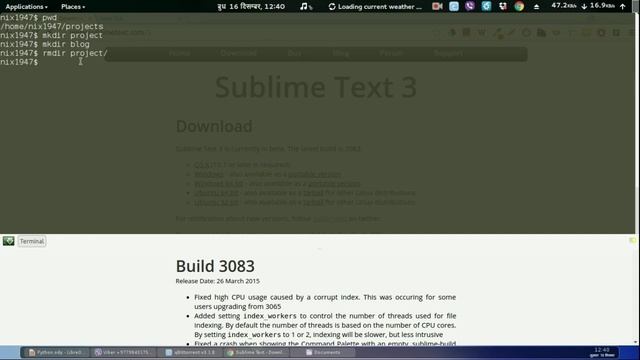Open Forum in the Sublime site navigation
Image resolution: width=640 pixels, height=360 pixels.
pos(391,53)
